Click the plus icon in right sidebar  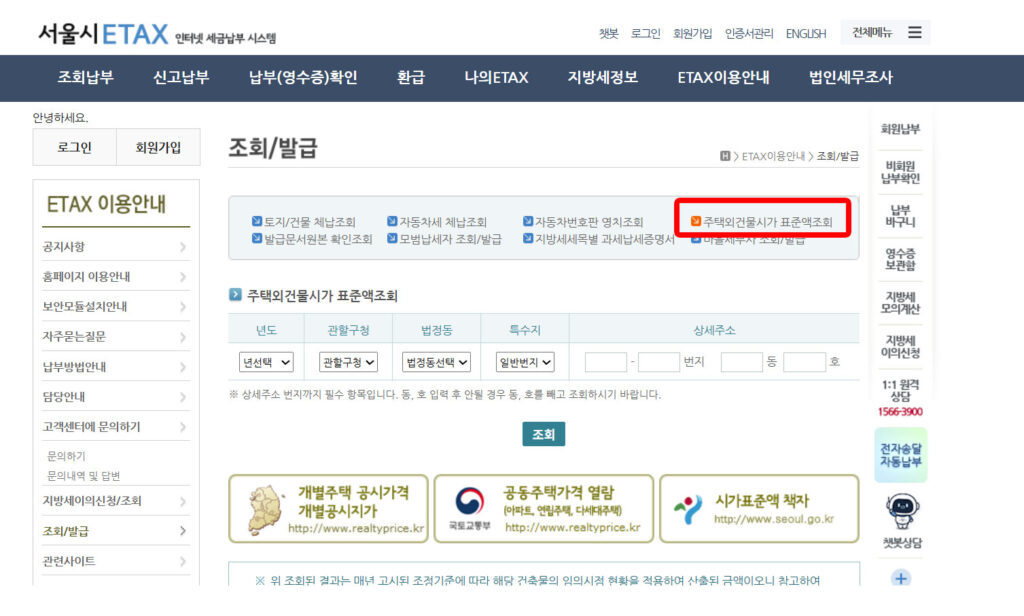pyautogui.click(x=901, y=578)
